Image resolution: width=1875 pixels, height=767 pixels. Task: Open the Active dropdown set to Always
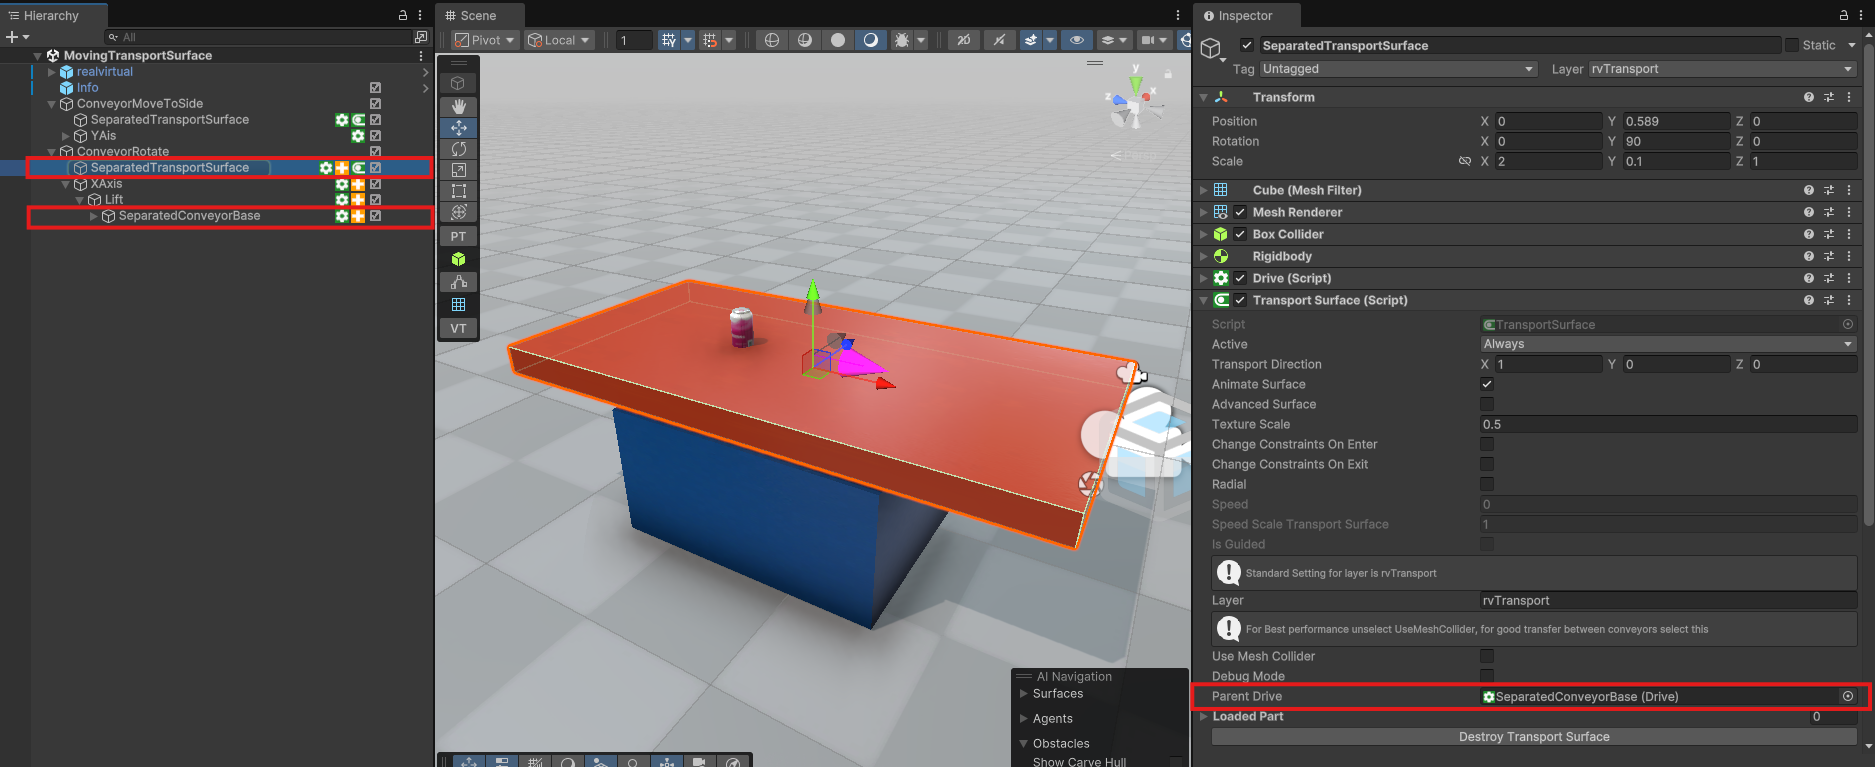tap(1667, 344)
